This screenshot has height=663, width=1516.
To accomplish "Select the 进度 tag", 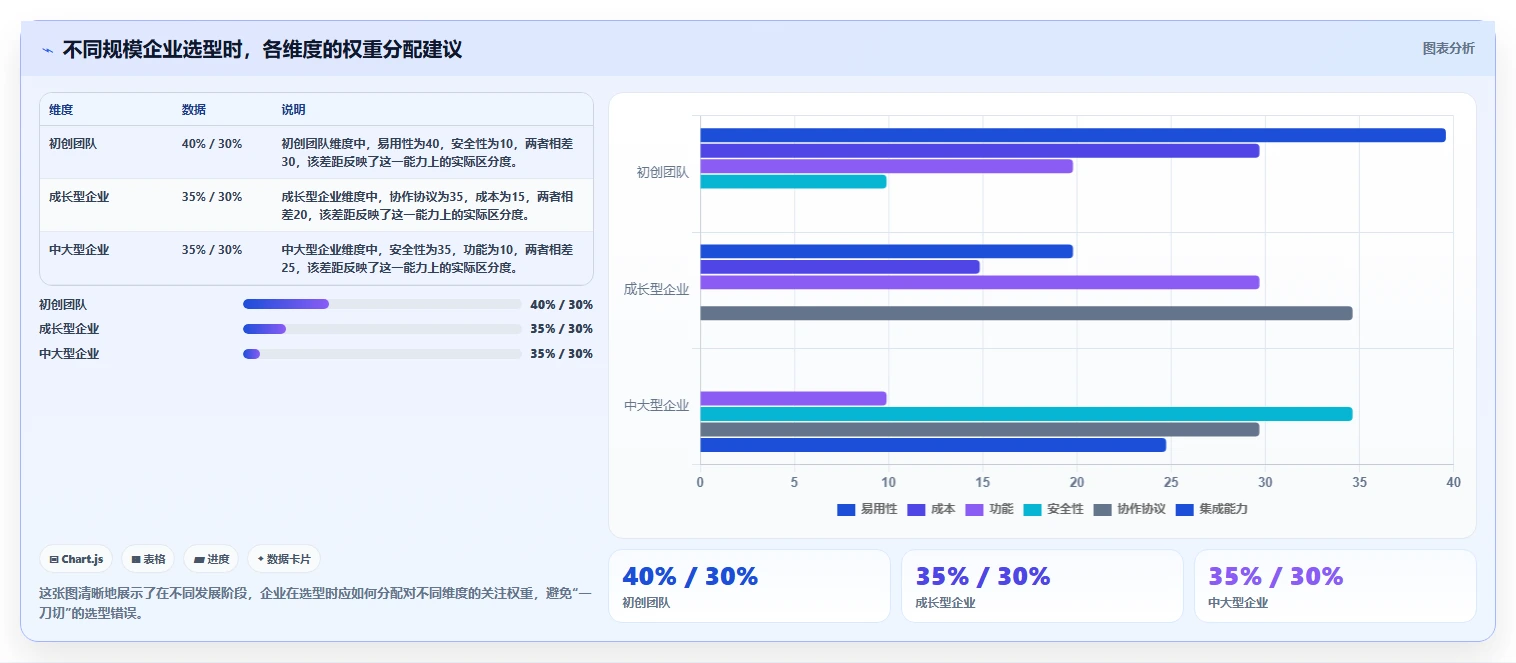I will point(211,559).
